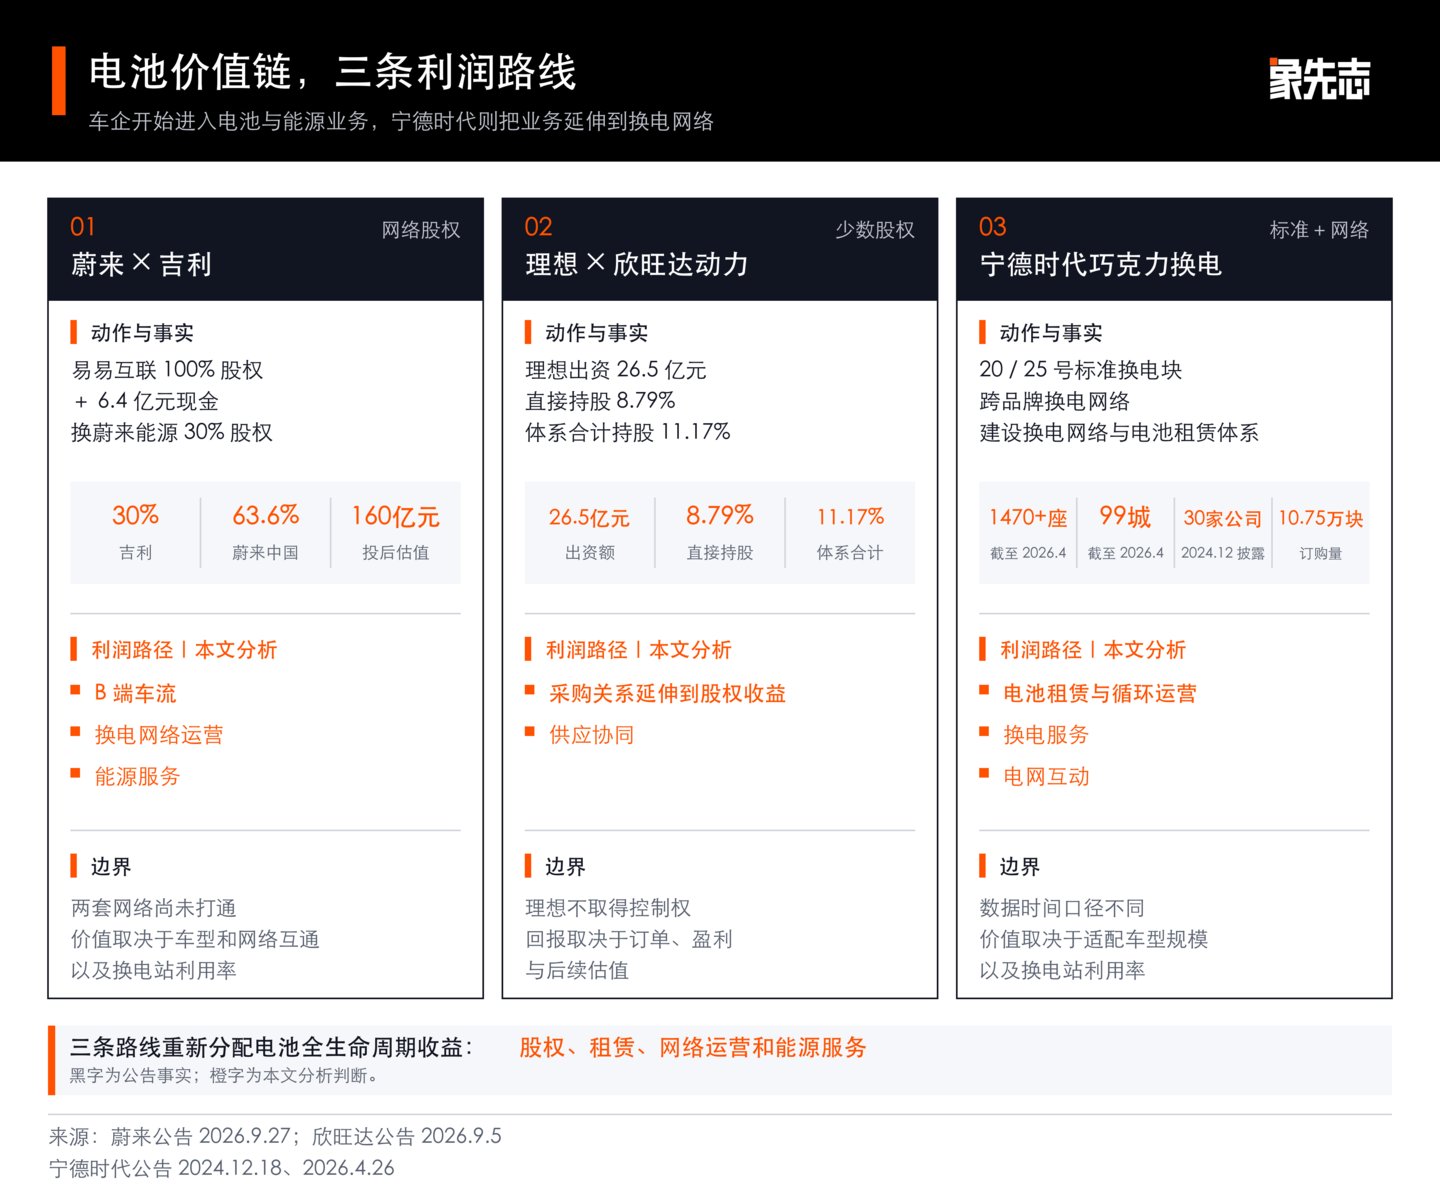Screen dimensions: 1440x1196
Task: Click the 少数股权 tag on card 02
Action: (x=875, y=230)
